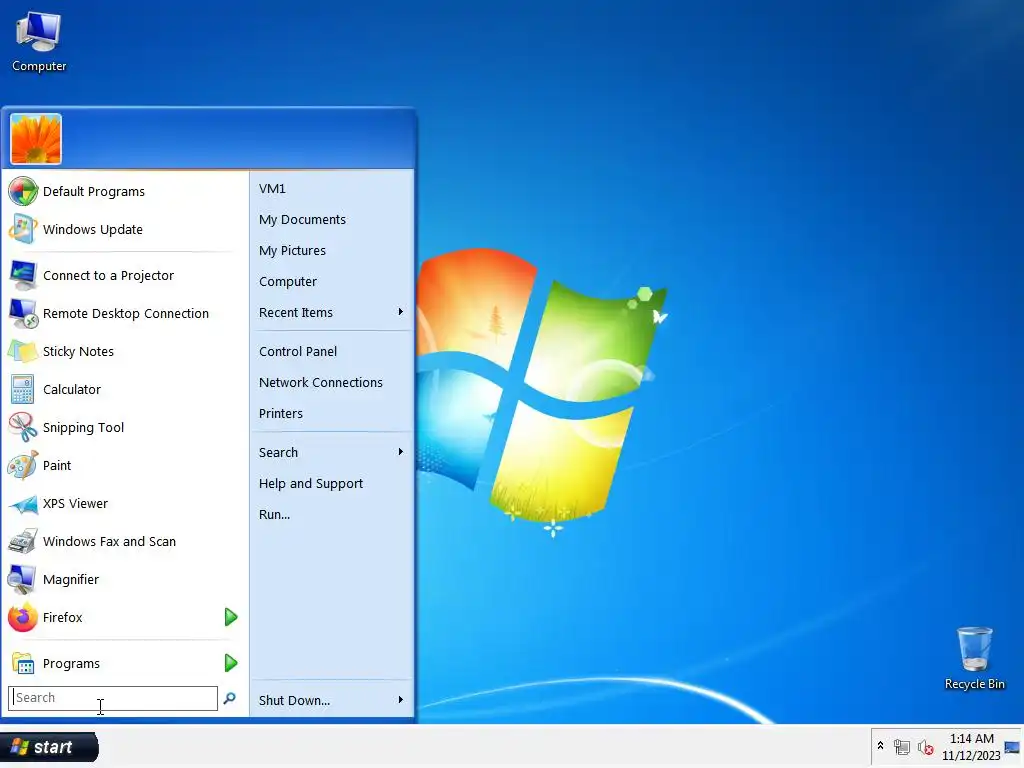Click Connect to a Projector text
The width and height of the screenshot is (1024, 768).
[x=108, y=276]
